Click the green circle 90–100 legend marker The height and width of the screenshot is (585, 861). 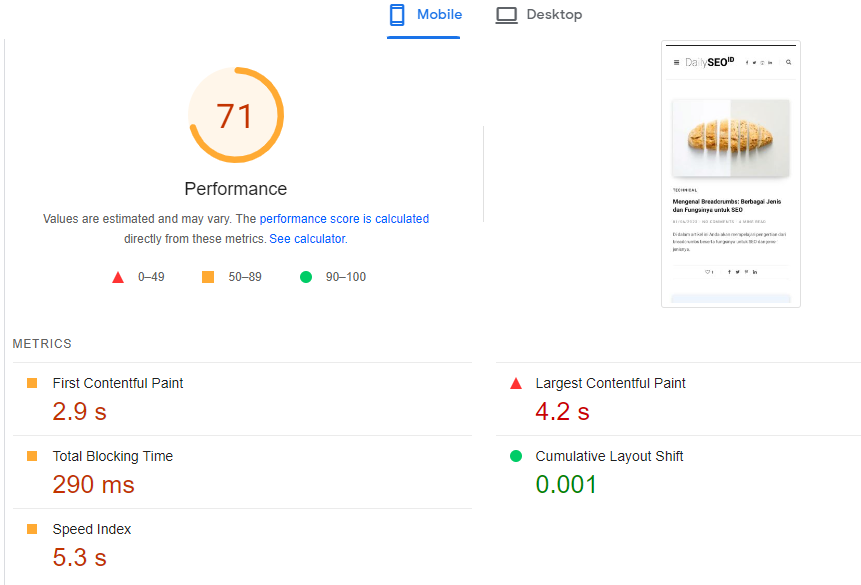(x=306, y=276)
